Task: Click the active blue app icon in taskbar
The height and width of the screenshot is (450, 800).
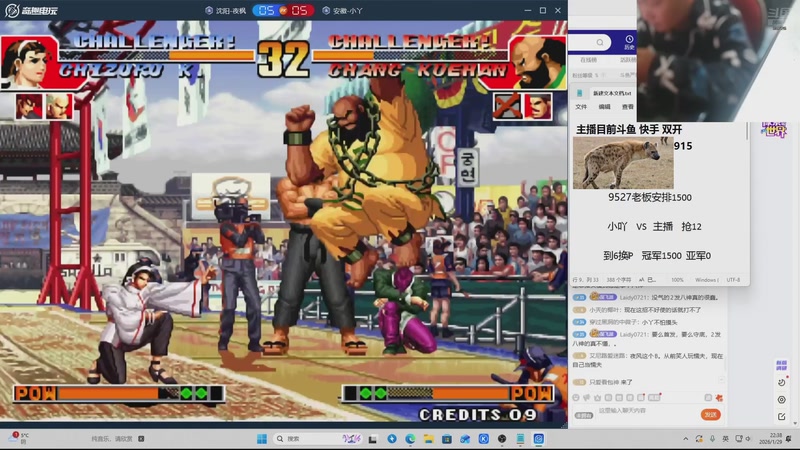Action: 539,439
